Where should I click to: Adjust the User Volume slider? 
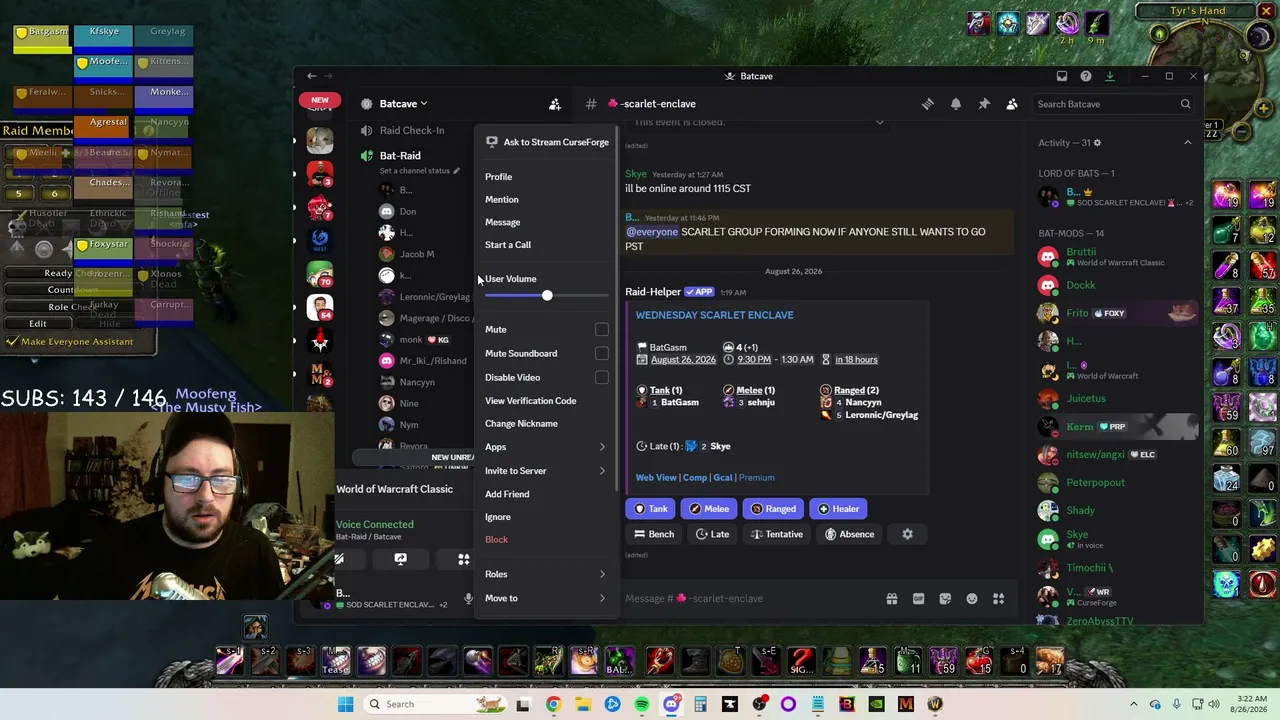coord(547,296)
